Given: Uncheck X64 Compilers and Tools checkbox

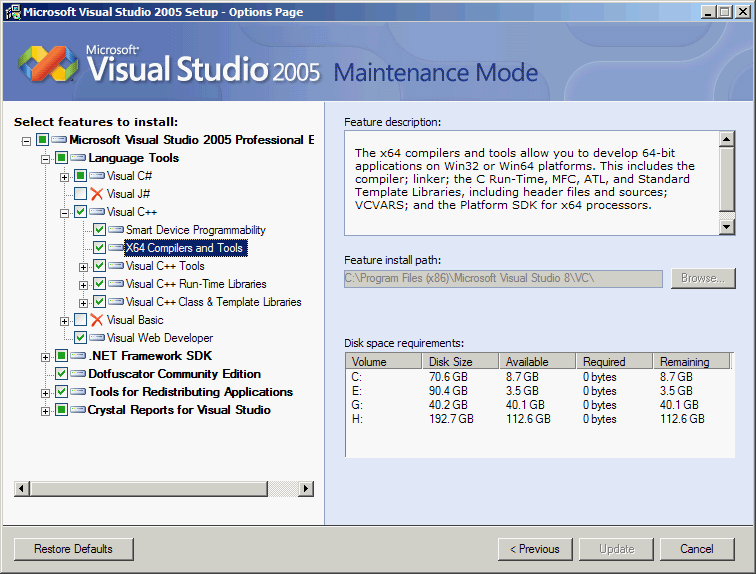Looking at the screenshot, I should (x=99, y=248).
